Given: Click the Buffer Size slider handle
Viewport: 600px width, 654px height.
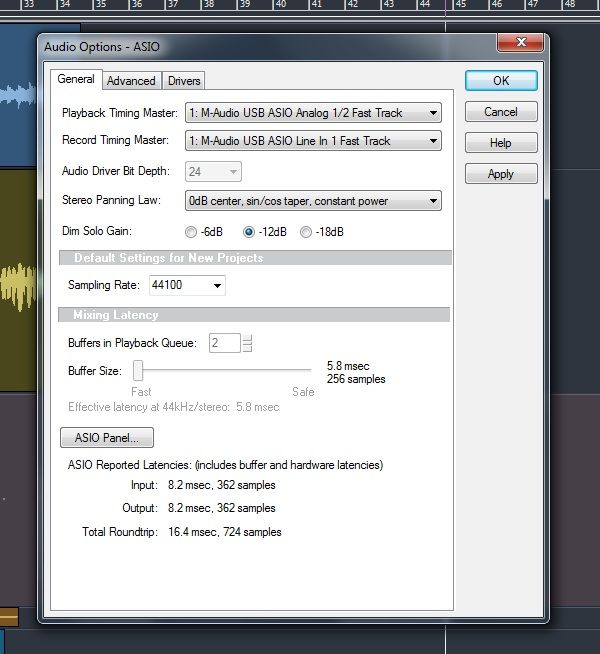Looking at the screenshot, I should click(x=140, y=370).
